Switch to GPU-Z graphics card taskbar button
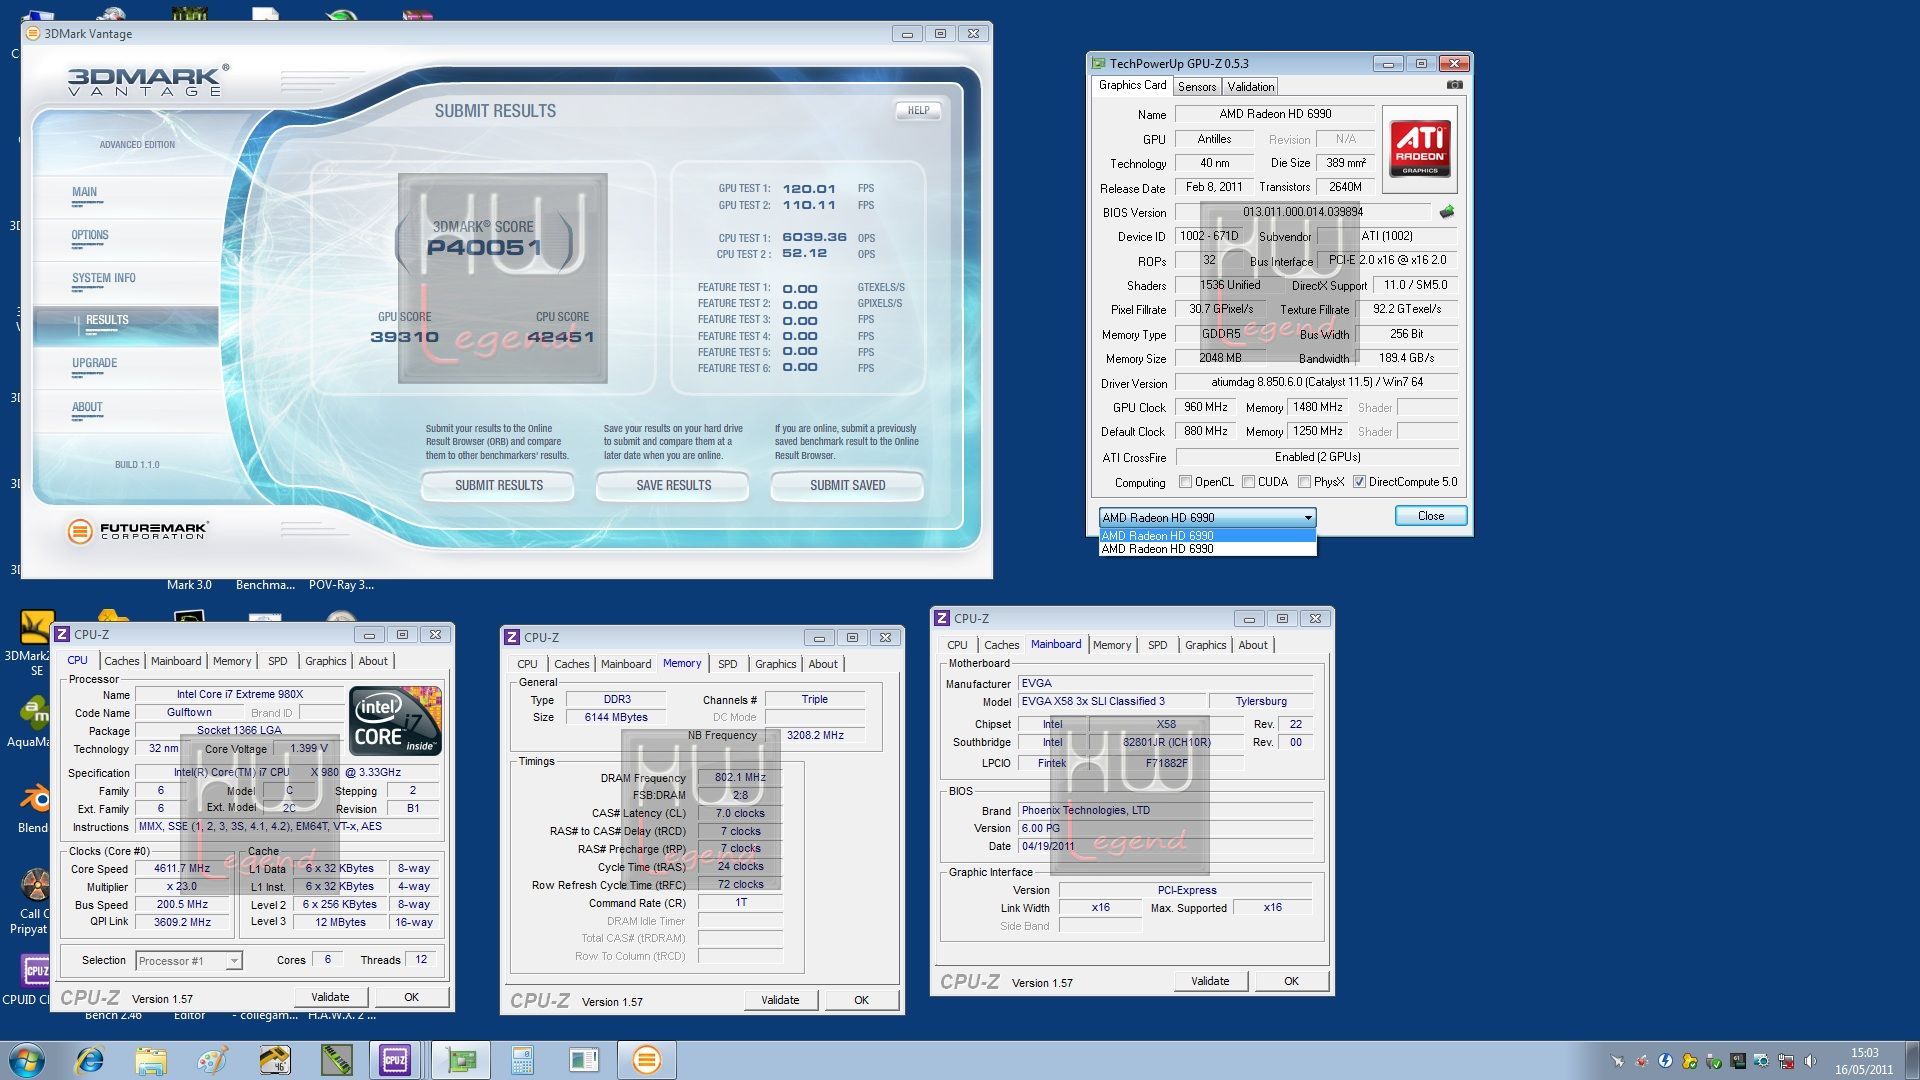1920x1080 pixels. (x=461, y=1060)
